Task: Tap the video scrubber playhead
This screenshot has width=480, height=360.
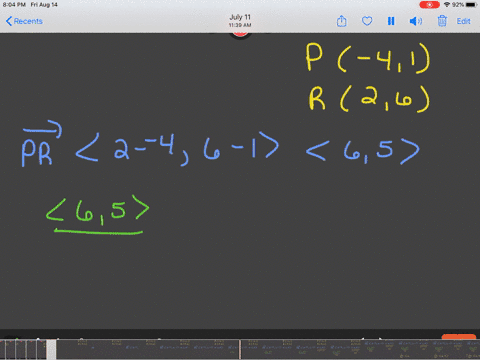Action: 240,349
